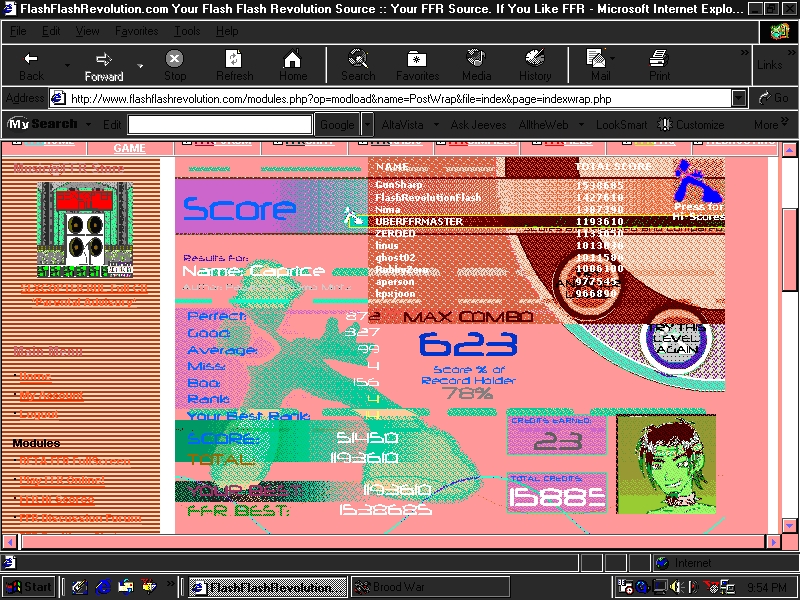Image resolution: width=800 pixels, height=600 pixels.
Task: Click the Logout sidebar link
Action: click(39, 414)
